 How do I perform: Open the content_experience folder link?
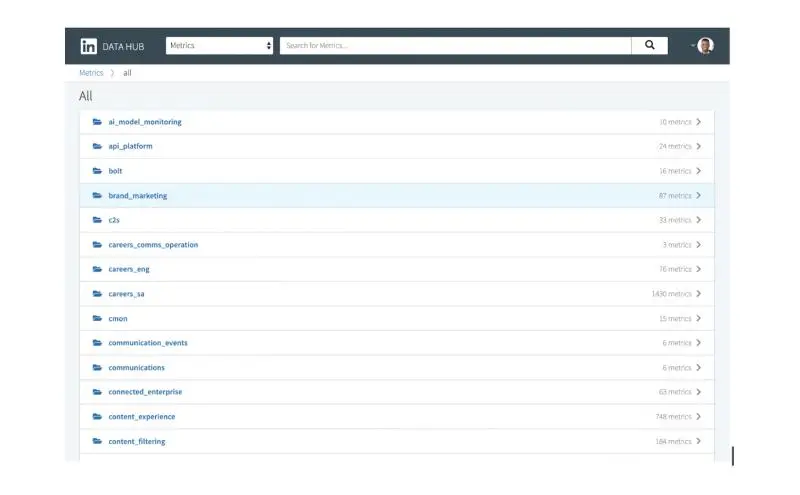tap(141, 416)
